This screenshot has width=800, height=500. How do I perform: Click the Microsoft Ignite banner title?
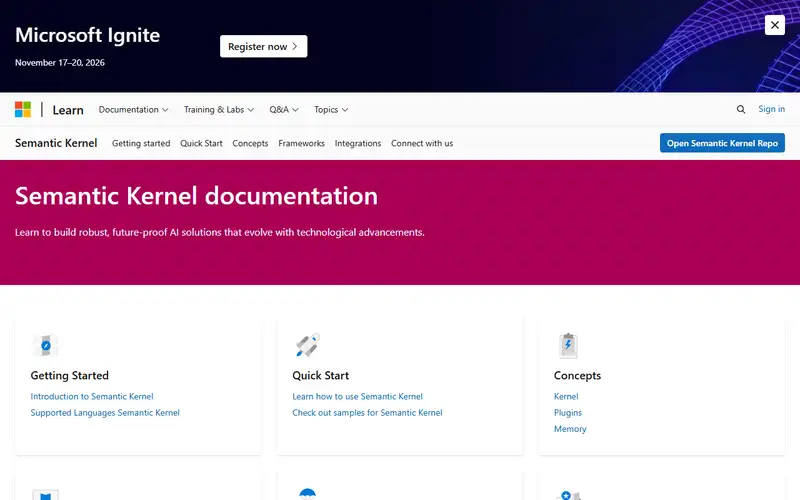pyautogui.click(x=87, y=35)
